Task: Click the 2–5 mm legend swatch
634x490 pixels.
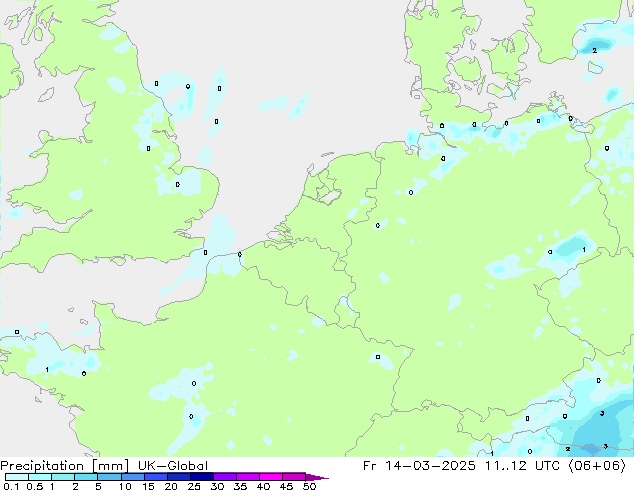Action: (86, 477)
